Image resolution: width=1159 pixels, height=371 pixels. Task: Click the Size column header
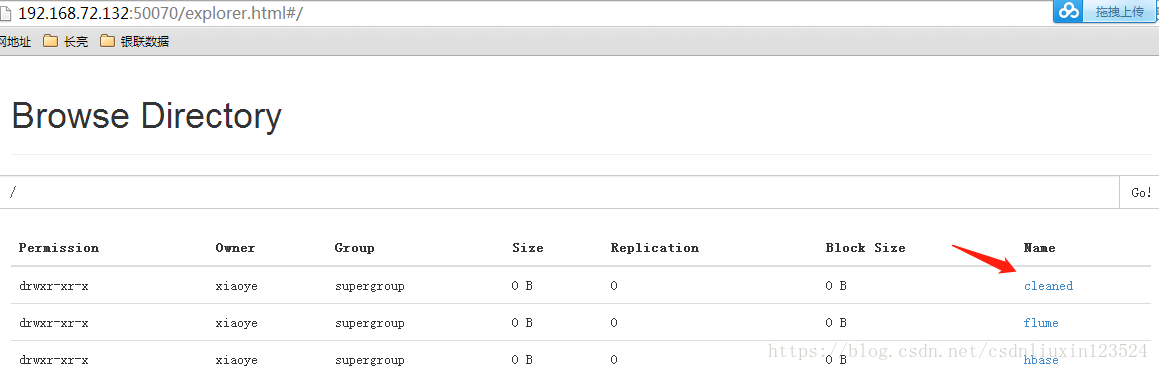click(528, 248)
